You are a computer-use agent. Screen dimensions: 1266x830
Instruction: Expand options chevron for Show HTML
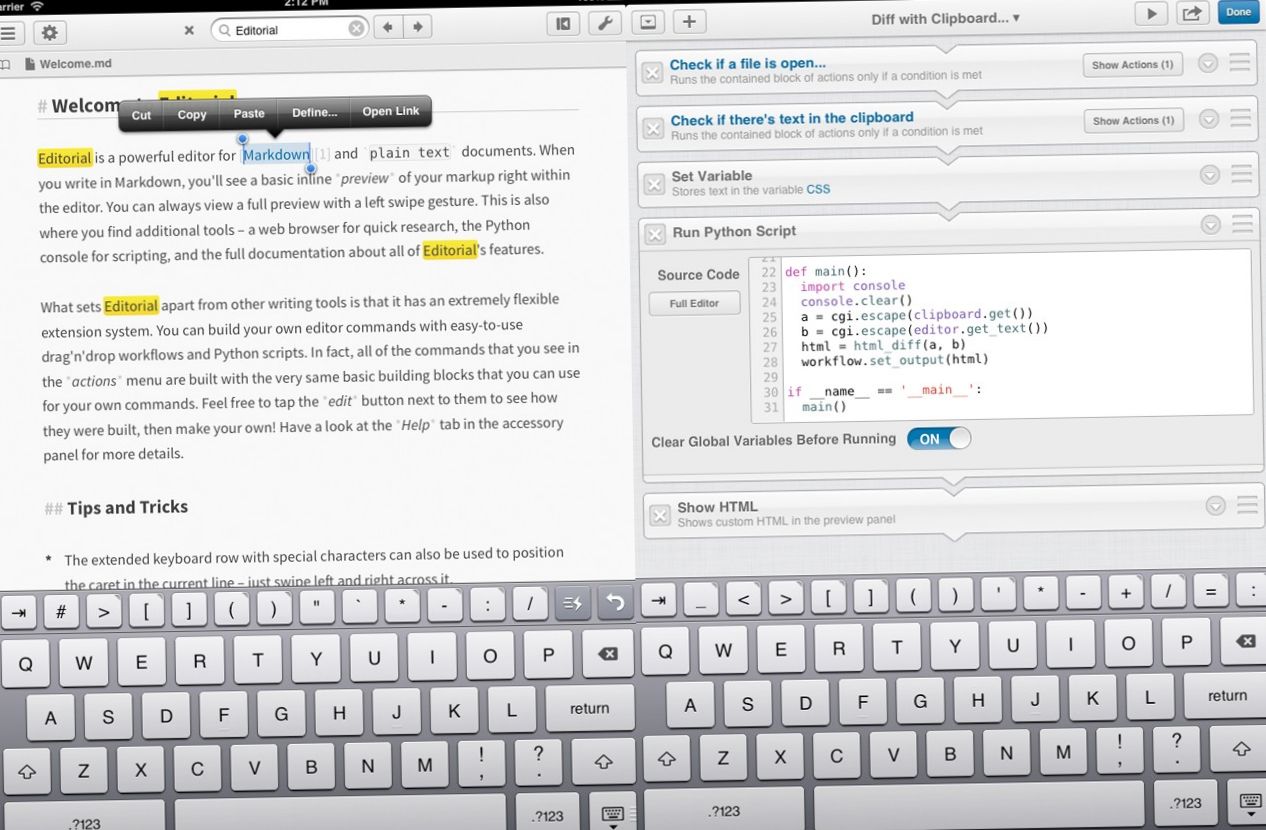click(1215, 505)
